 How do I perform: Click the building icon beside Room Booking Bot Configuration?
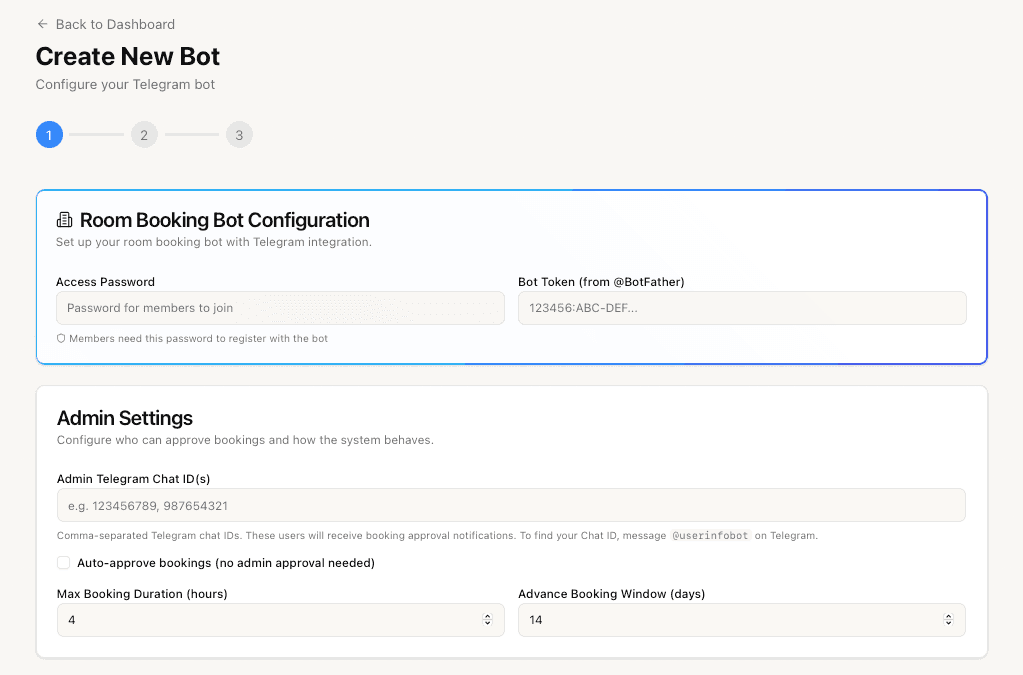[x=65, y=220]
